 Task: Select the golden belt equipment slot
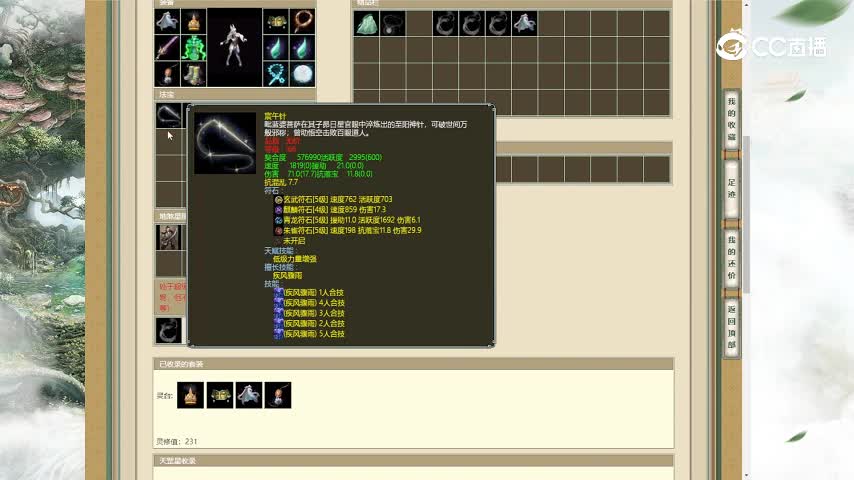(x=276, y=22)
